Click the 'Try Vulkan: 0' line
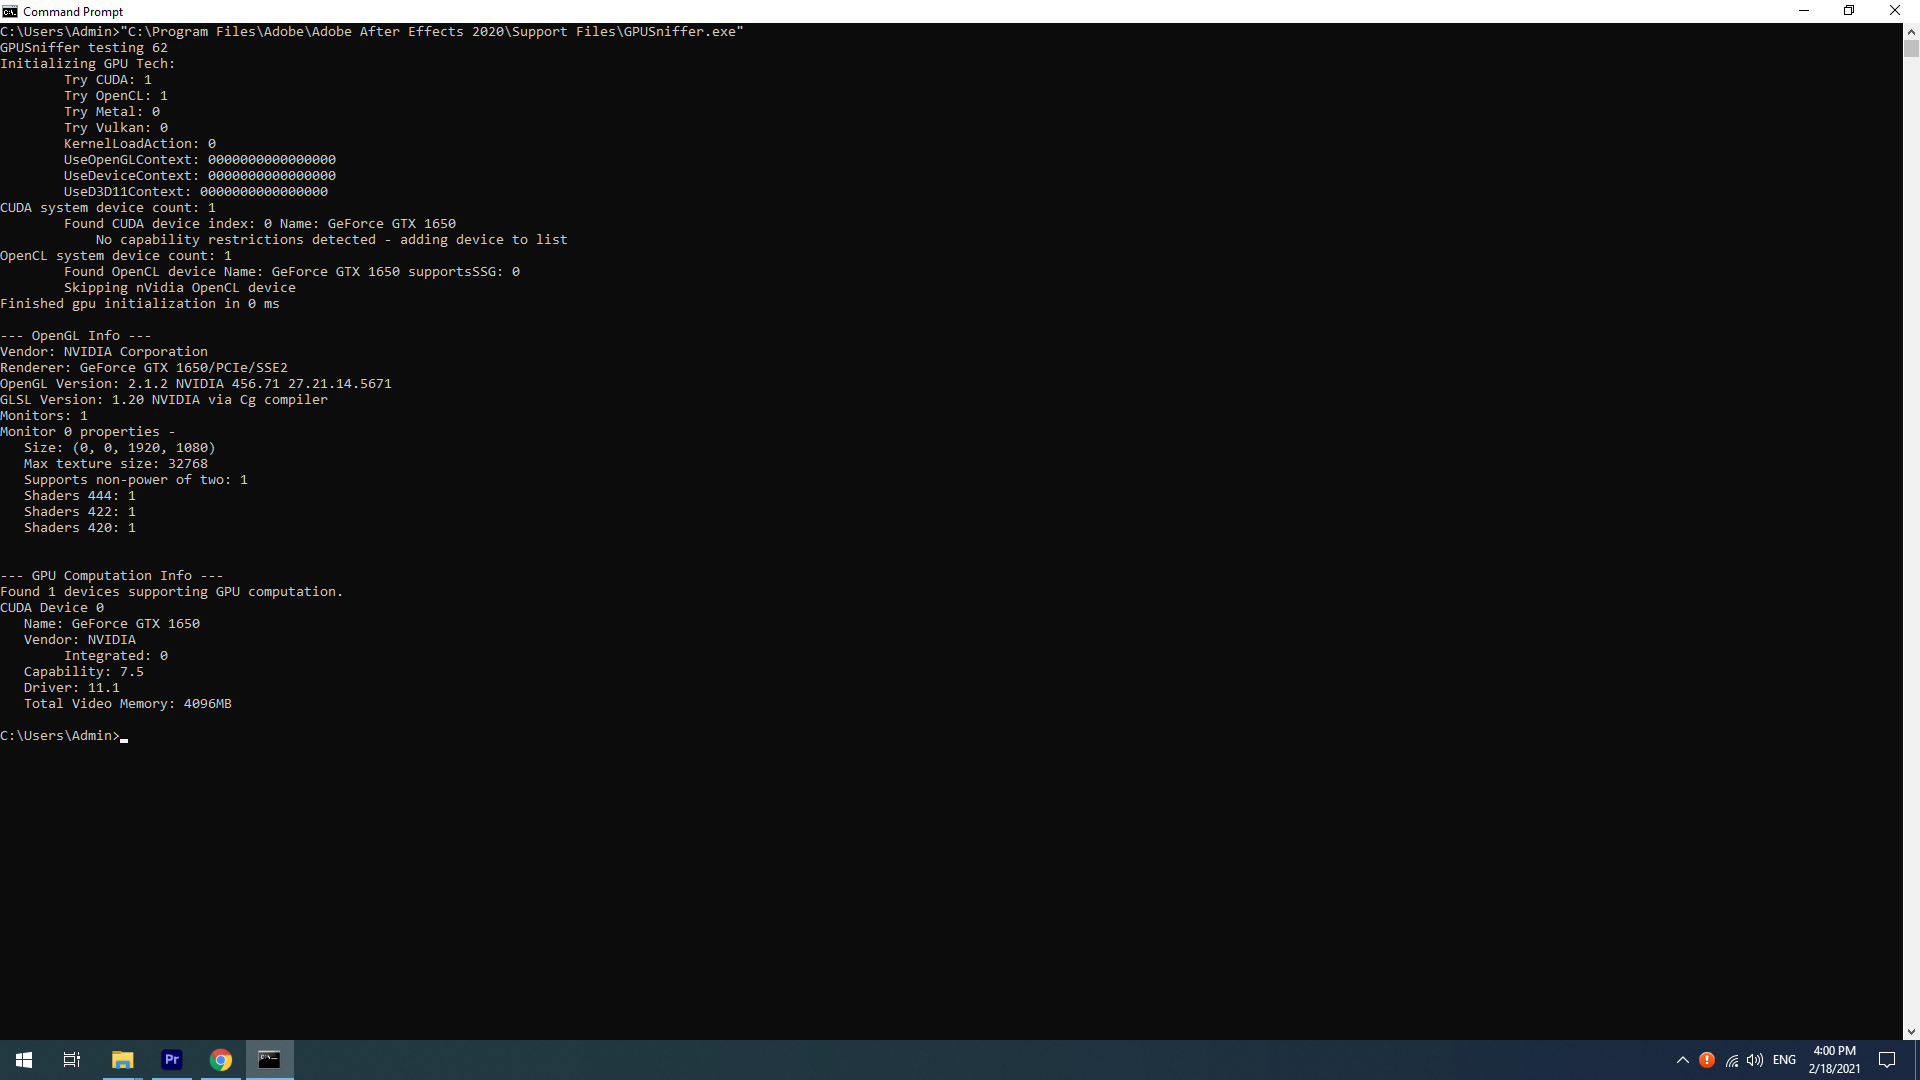This screenshot has width=1920, height=1080. [x=116, y=128]
